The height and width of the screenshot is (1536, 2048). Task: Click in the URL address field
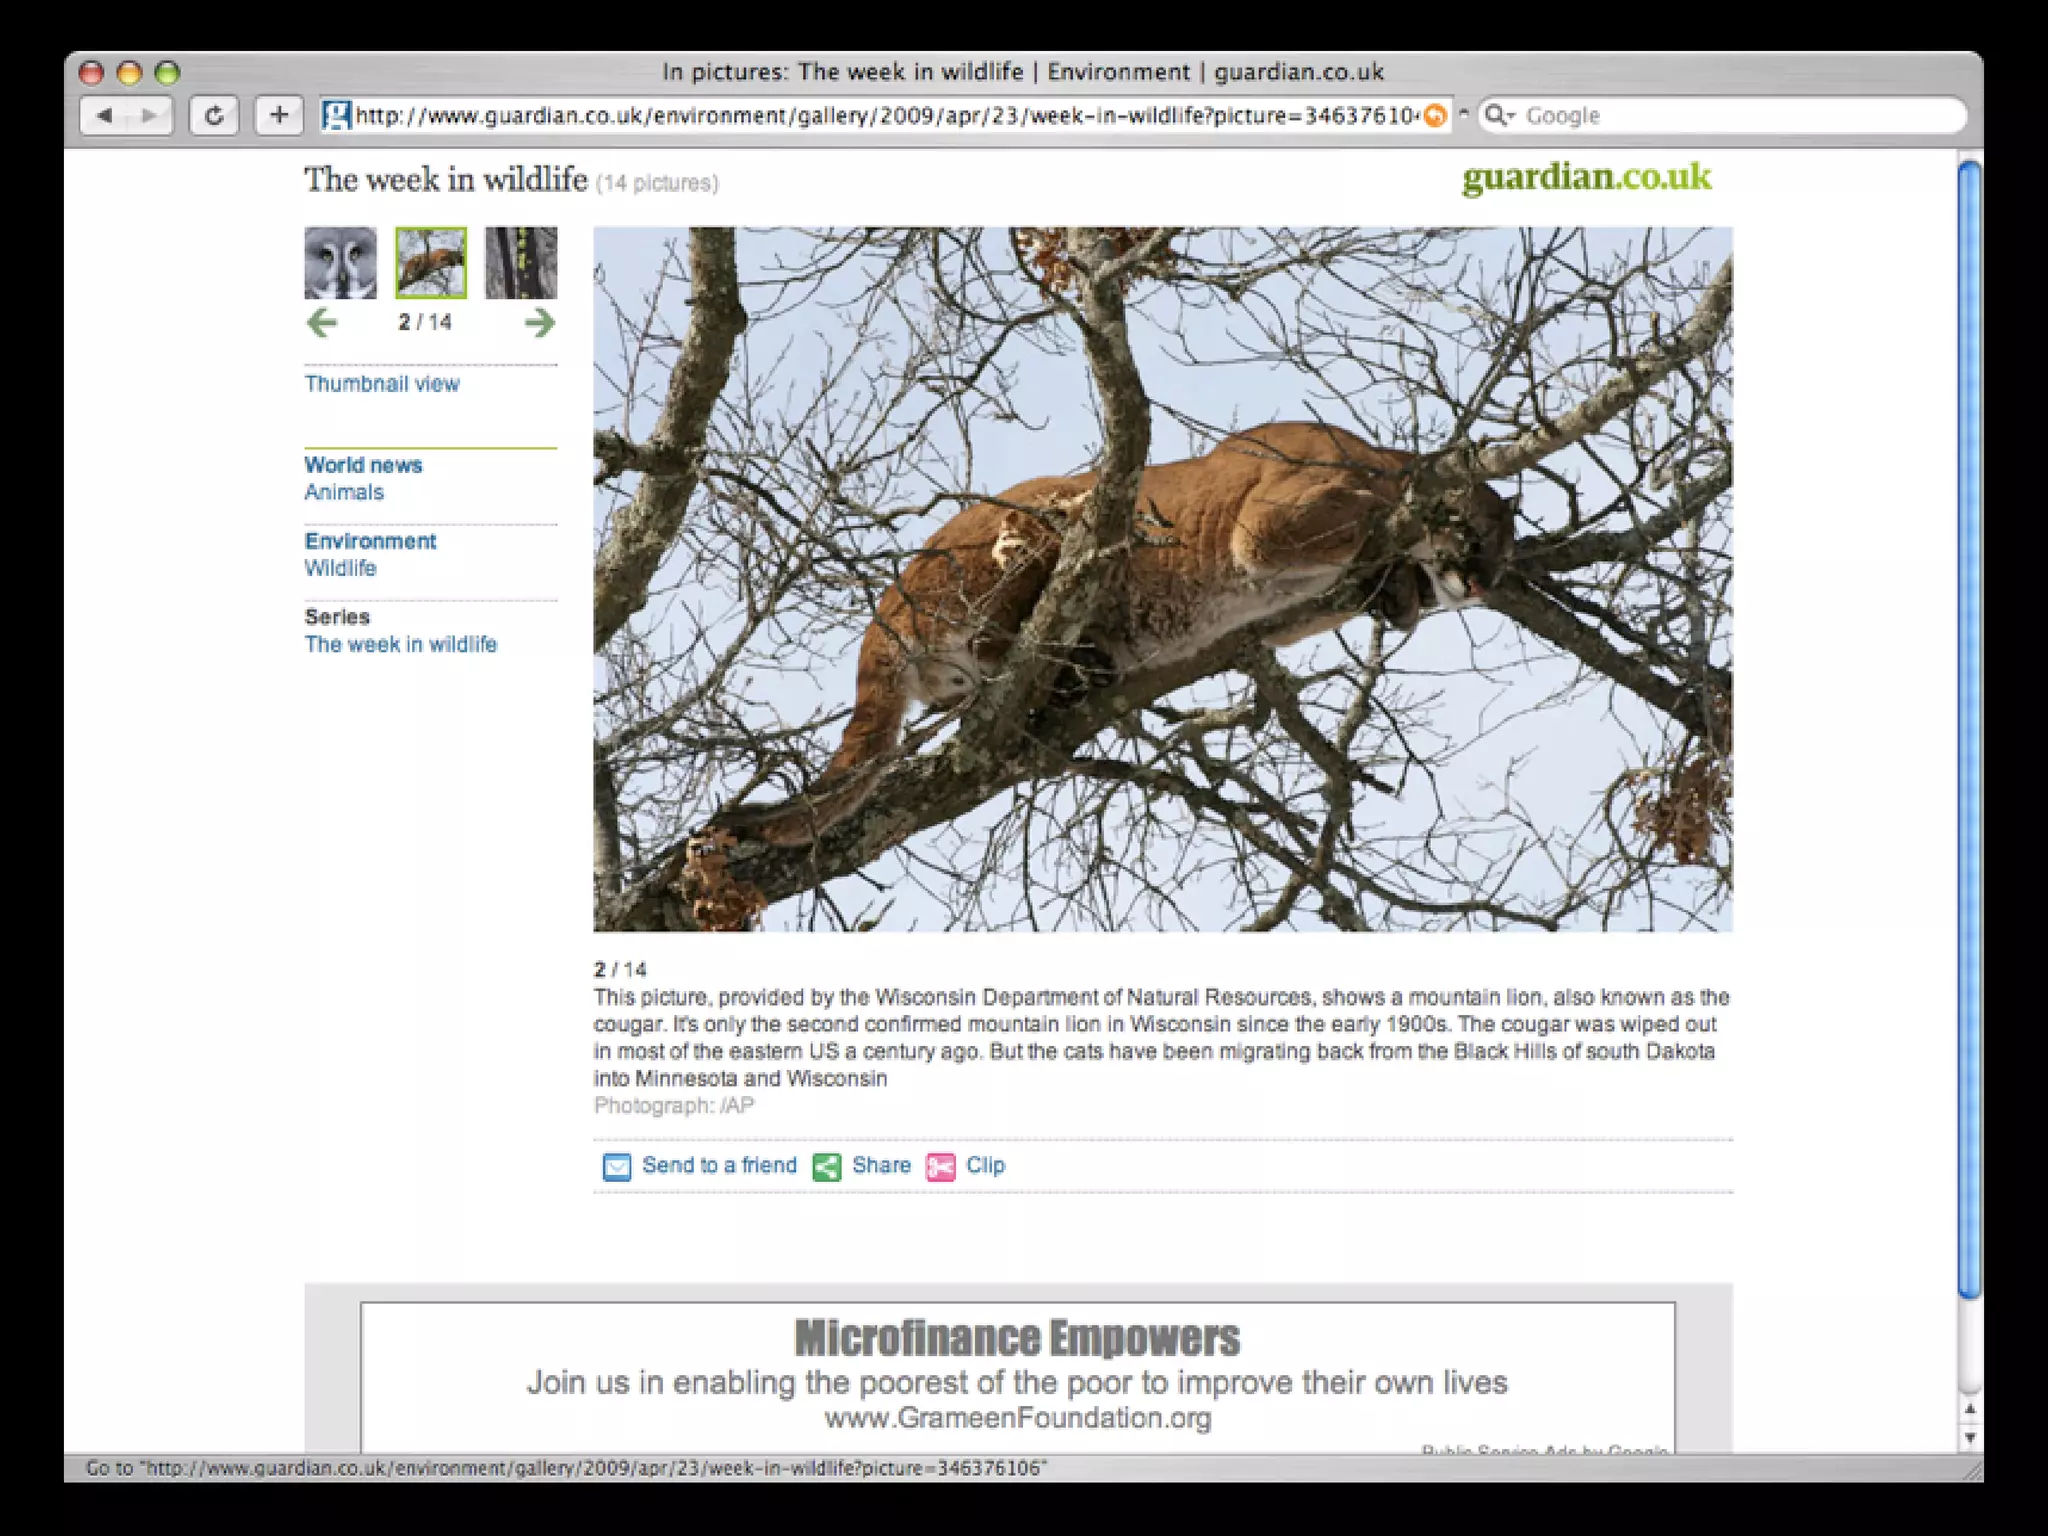[x=880, y=116]
